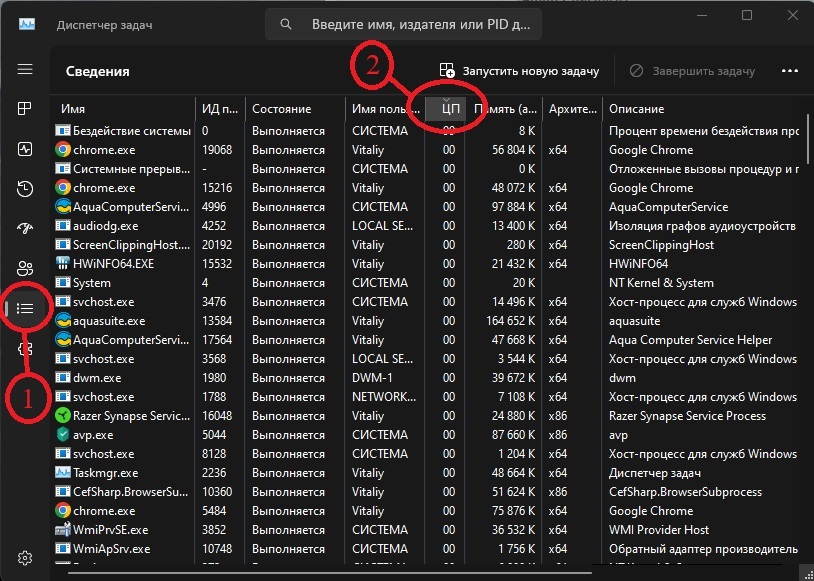Open the Performance page icon
Viewport: 814px width, 581px height.
tap(25, 149)
